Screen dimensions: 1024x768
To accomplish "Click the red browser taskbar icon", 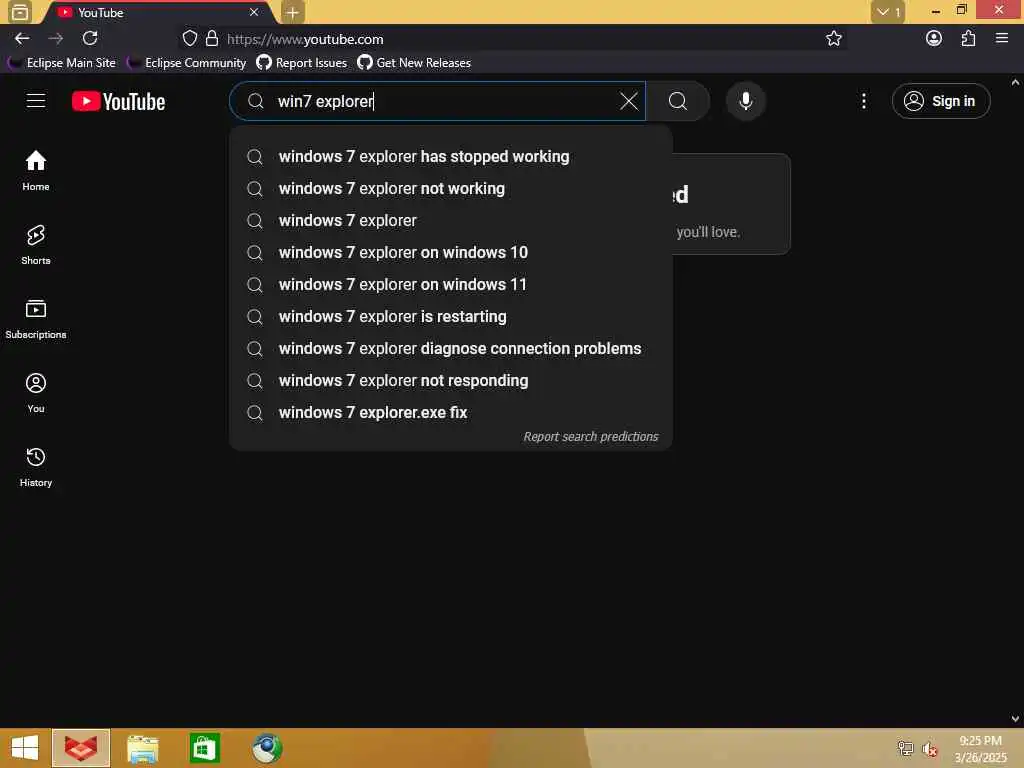I will (81, 748).
